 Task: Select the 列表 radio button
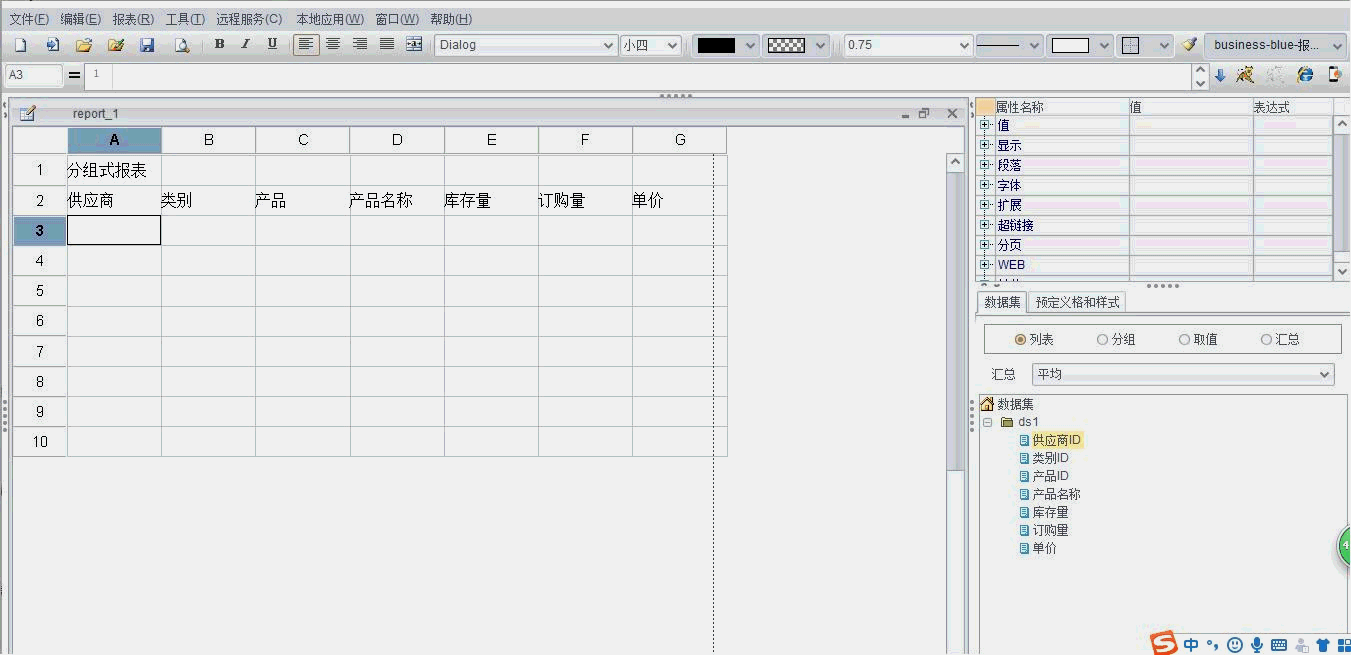pos(1020,340)
